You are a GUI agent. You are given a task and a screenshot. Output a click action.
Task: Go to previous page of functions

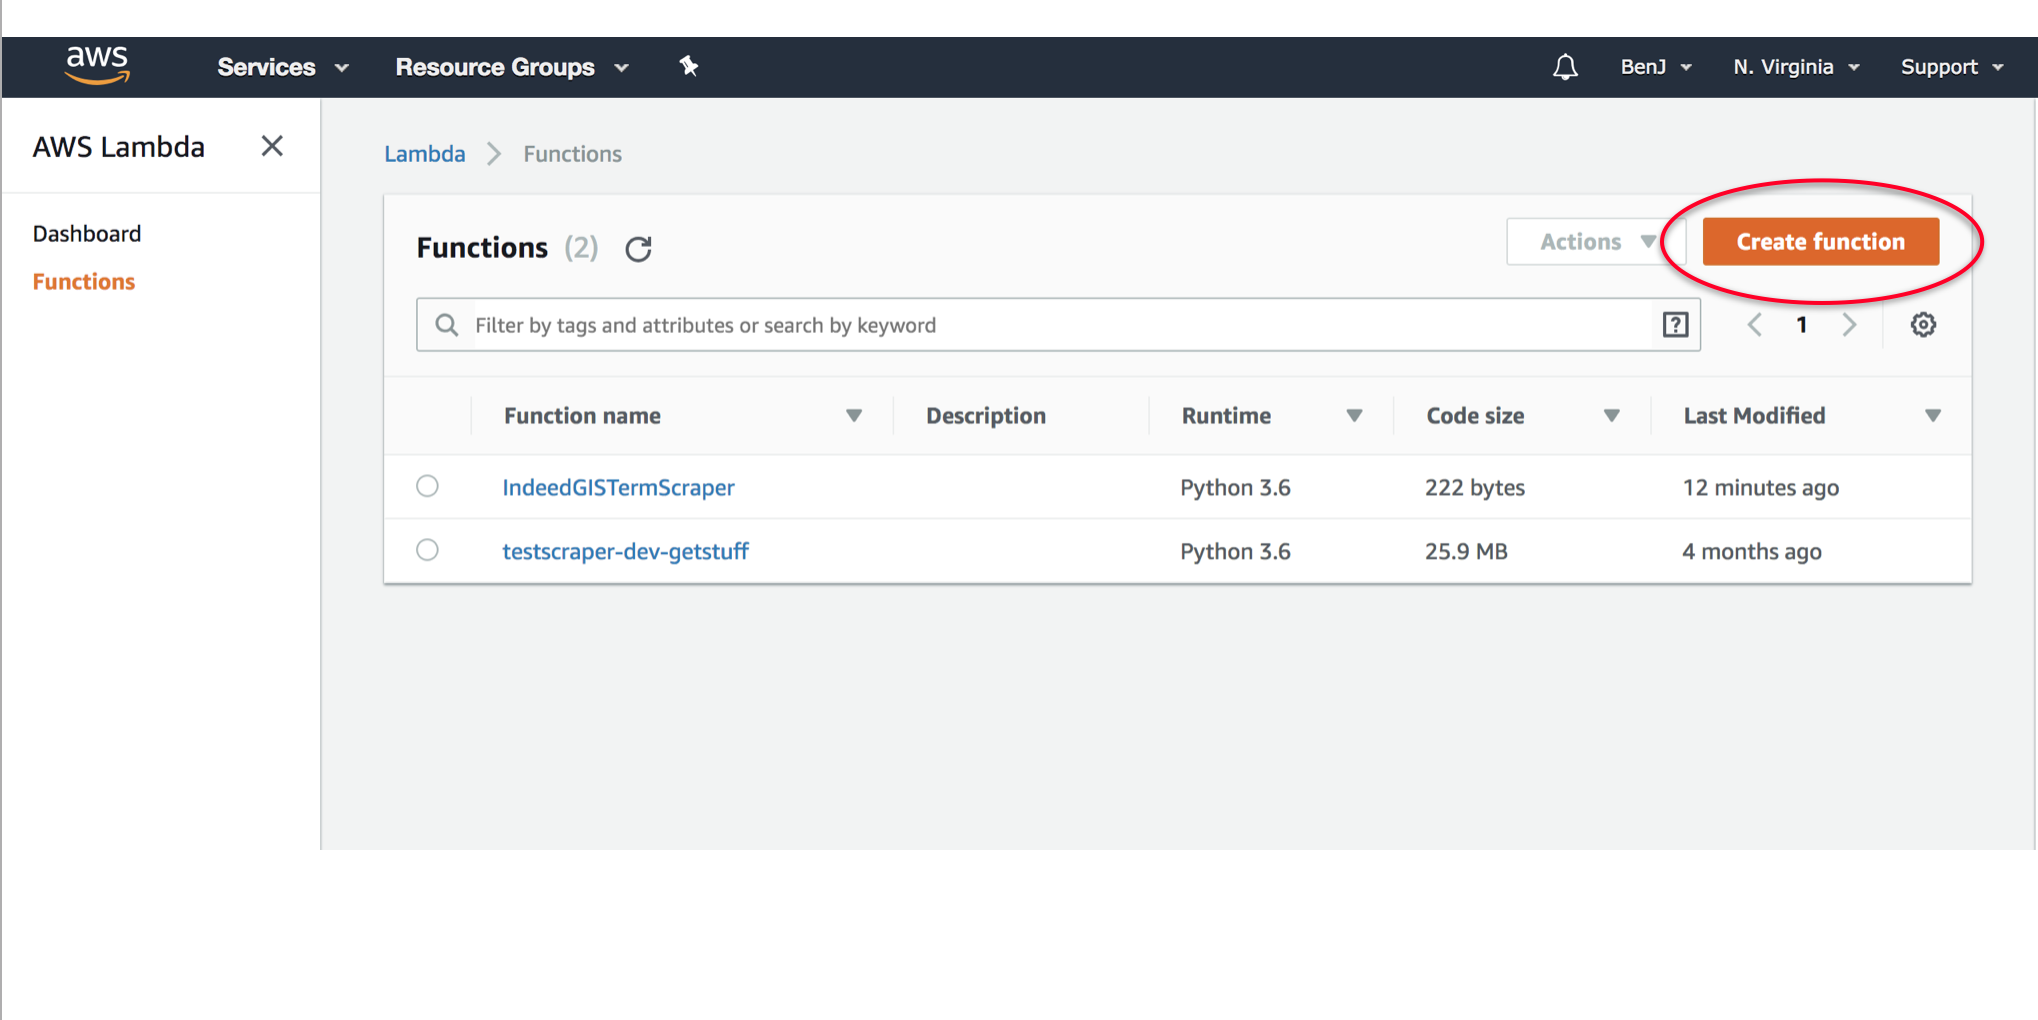(x=1754, y=325)
